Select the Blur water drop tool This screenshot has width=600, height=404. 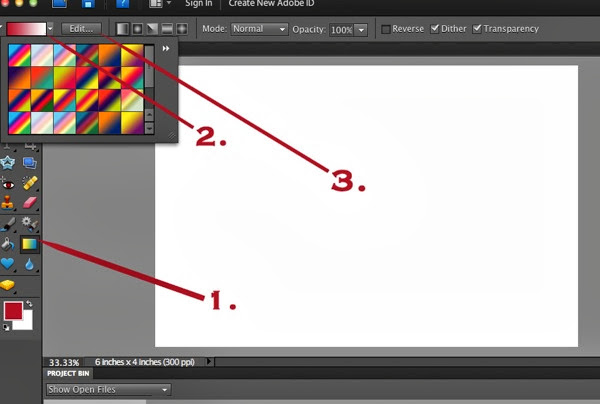coord(29,264)
